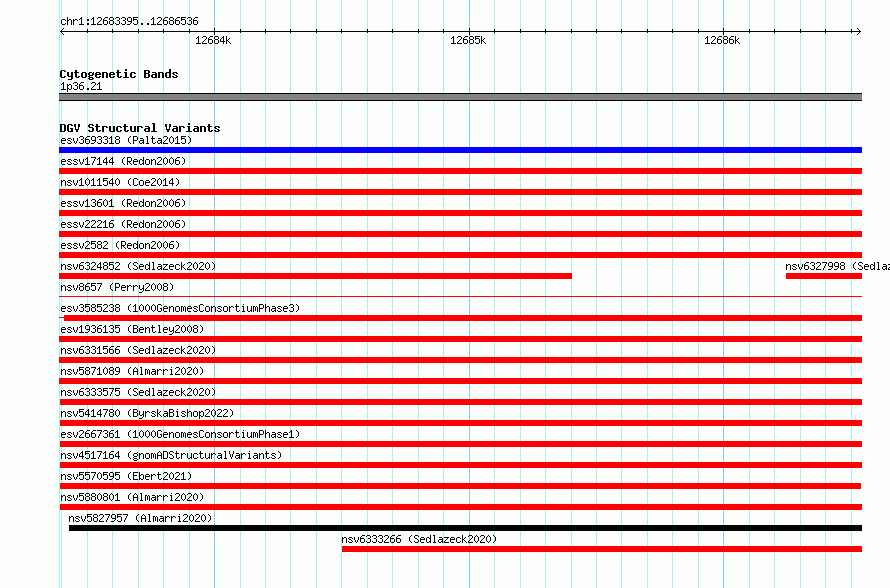
Task: Click nsv6333575 (Sedlazeck2020) variant label
Action: point(138,392)
